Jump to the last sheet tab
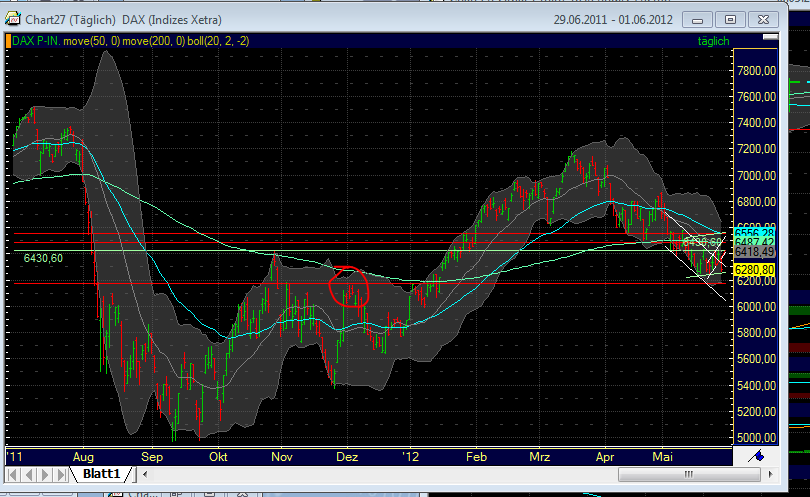Image resolution: width=810 pixels, height=497 pixels. coord(61,475)
